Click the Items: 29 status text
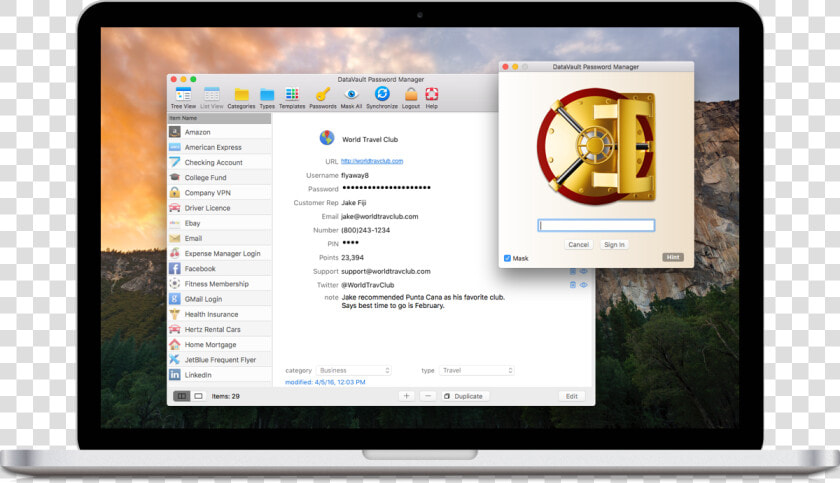 click(x=226, y=396)
